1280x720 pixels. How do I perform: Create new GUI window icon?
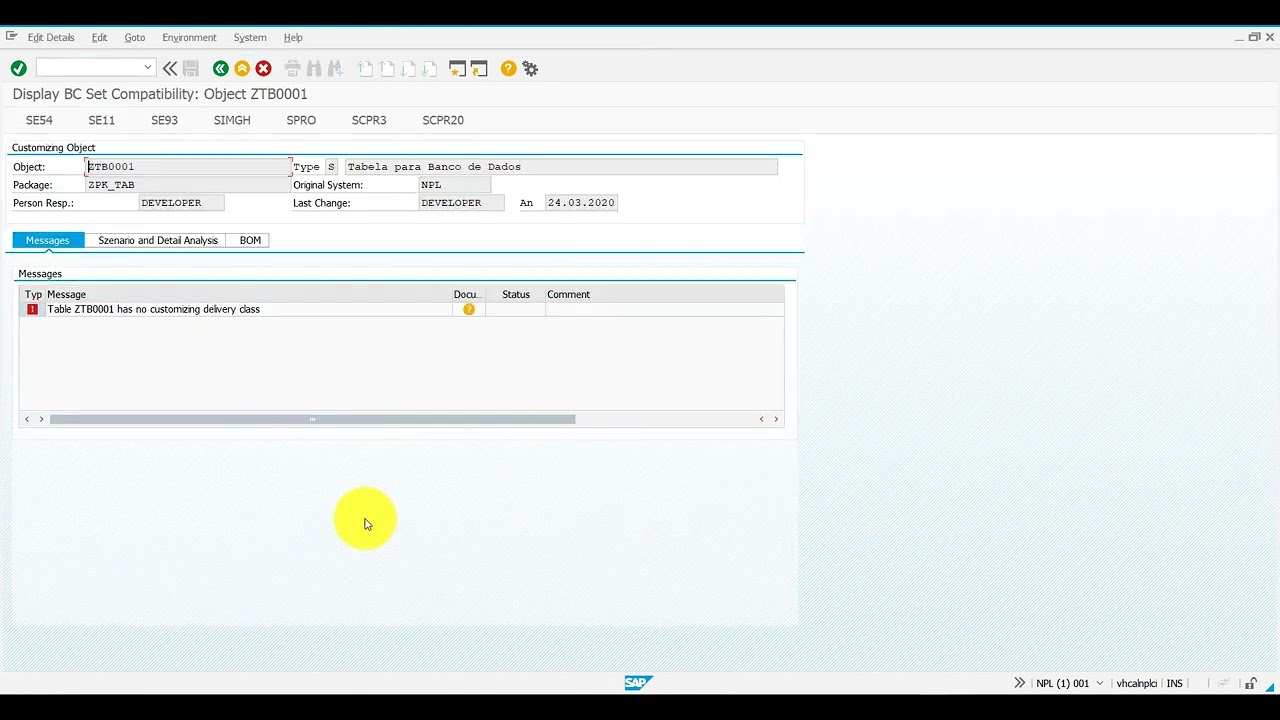coord(458,68)
